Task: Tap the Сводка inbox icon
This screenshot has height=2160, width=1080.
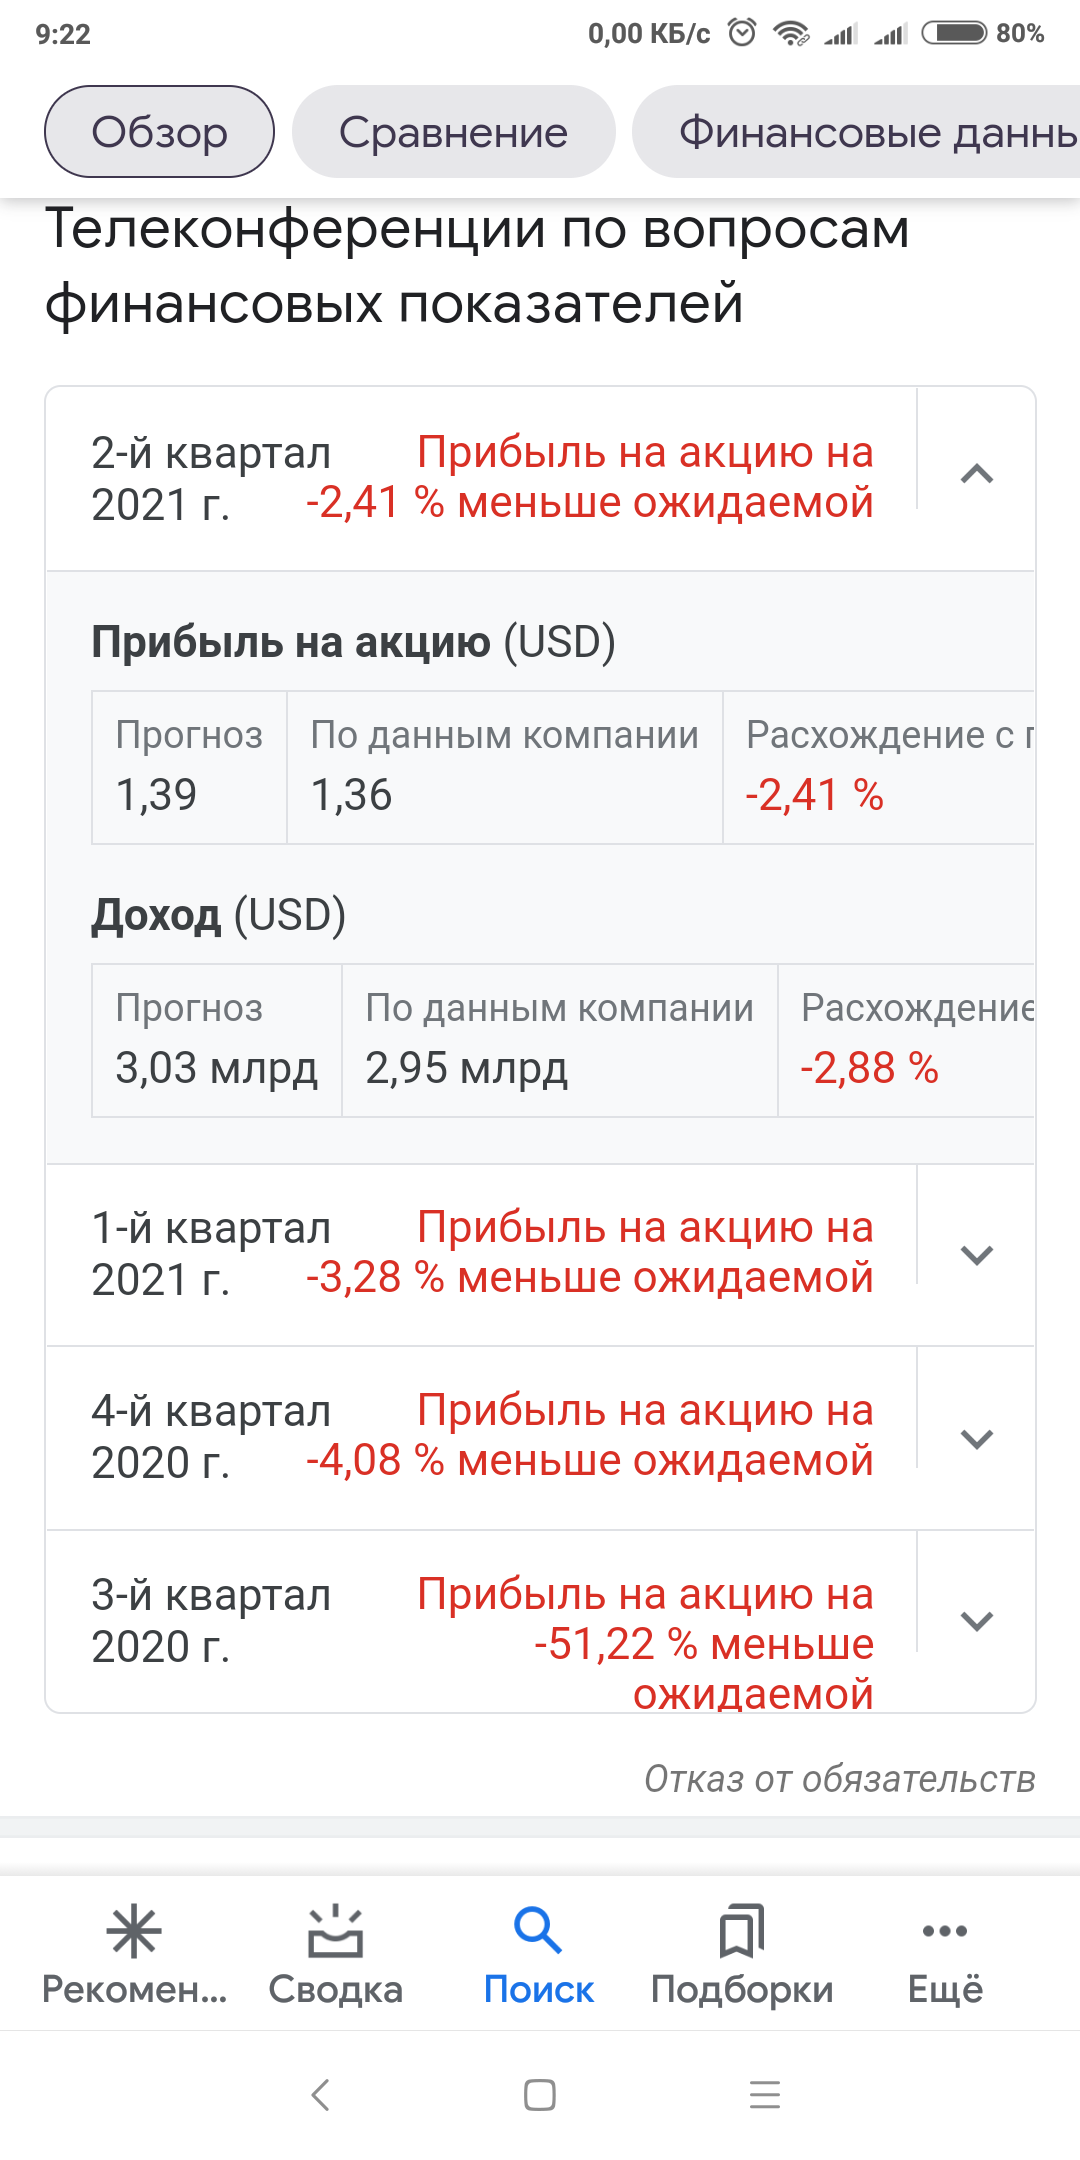Action: click(335, 1932)
